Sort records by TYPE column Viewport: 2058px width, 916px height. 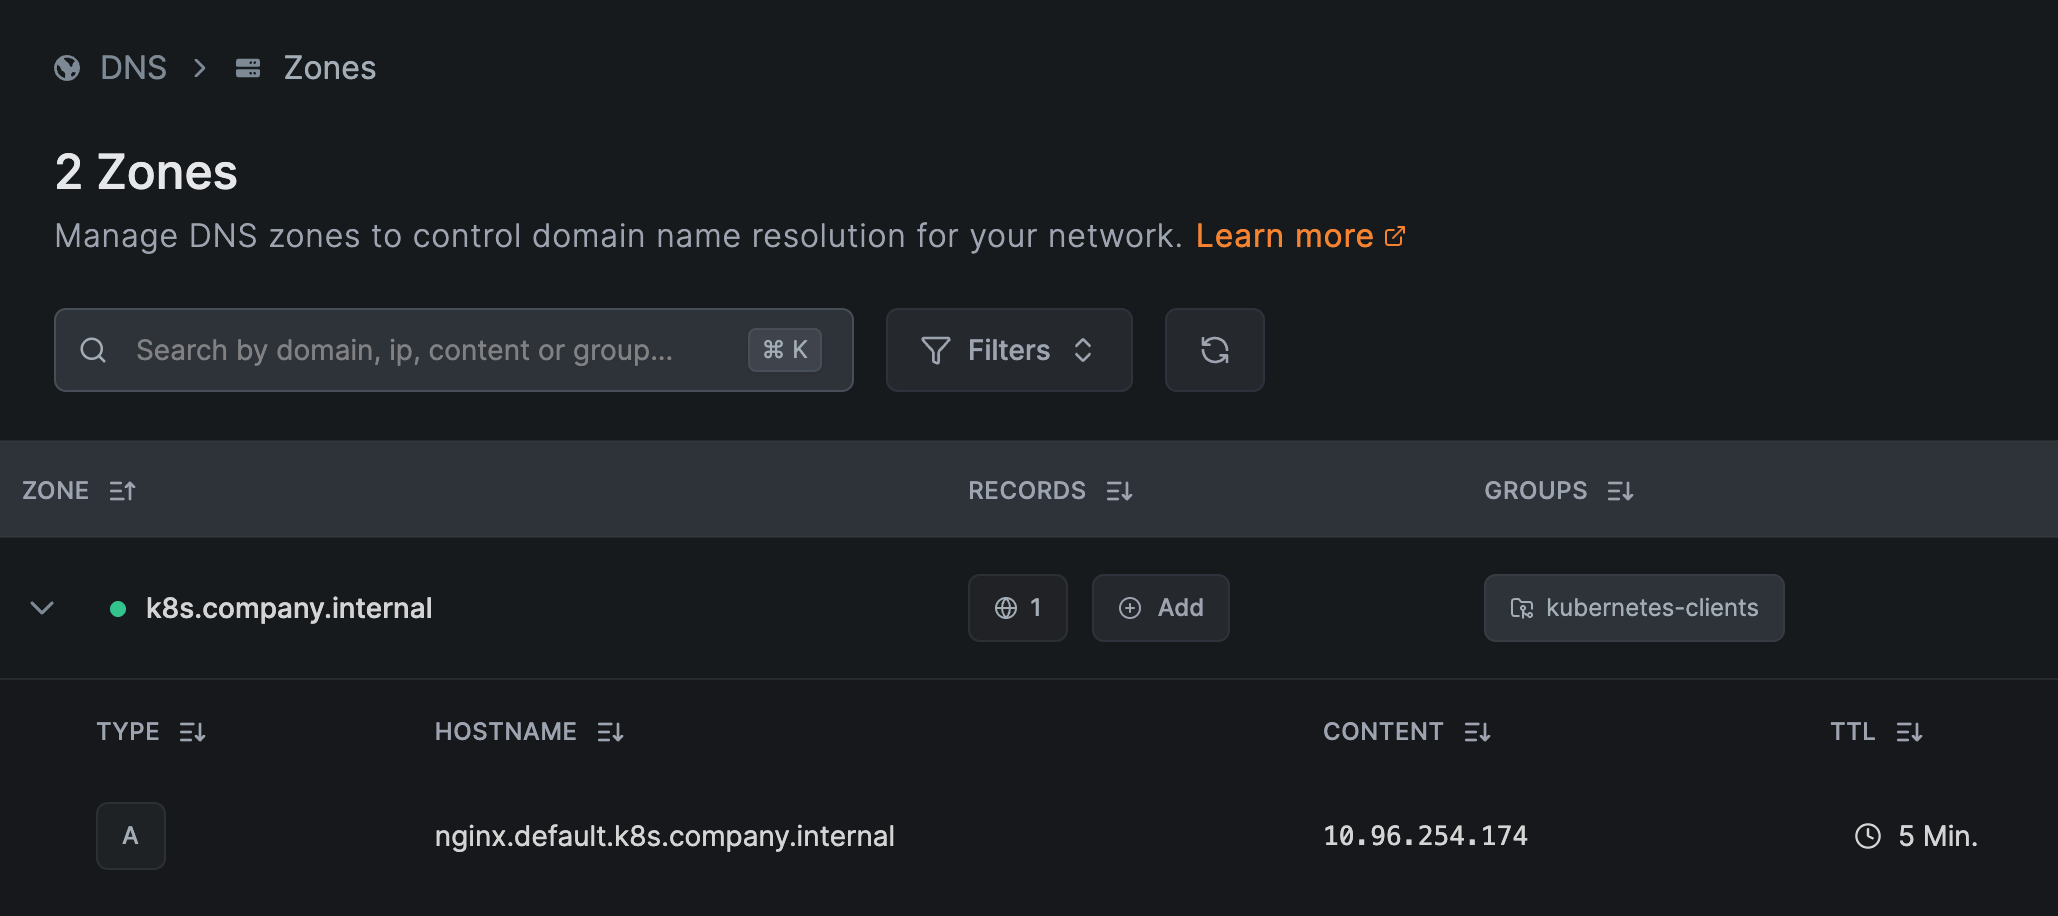pos(192,732)
